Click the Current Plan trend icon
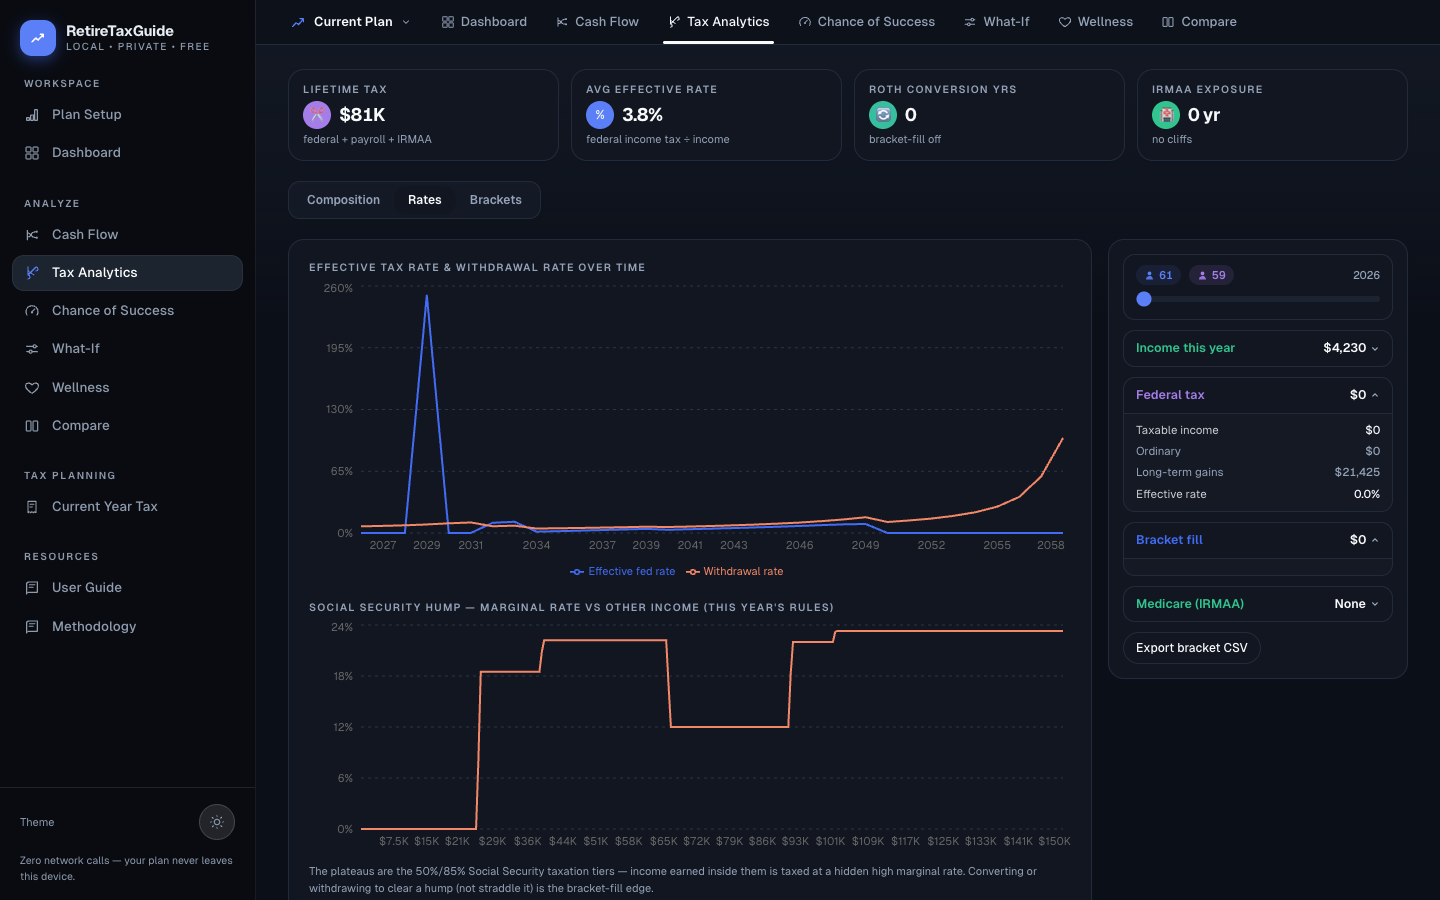 pos(298,22)
